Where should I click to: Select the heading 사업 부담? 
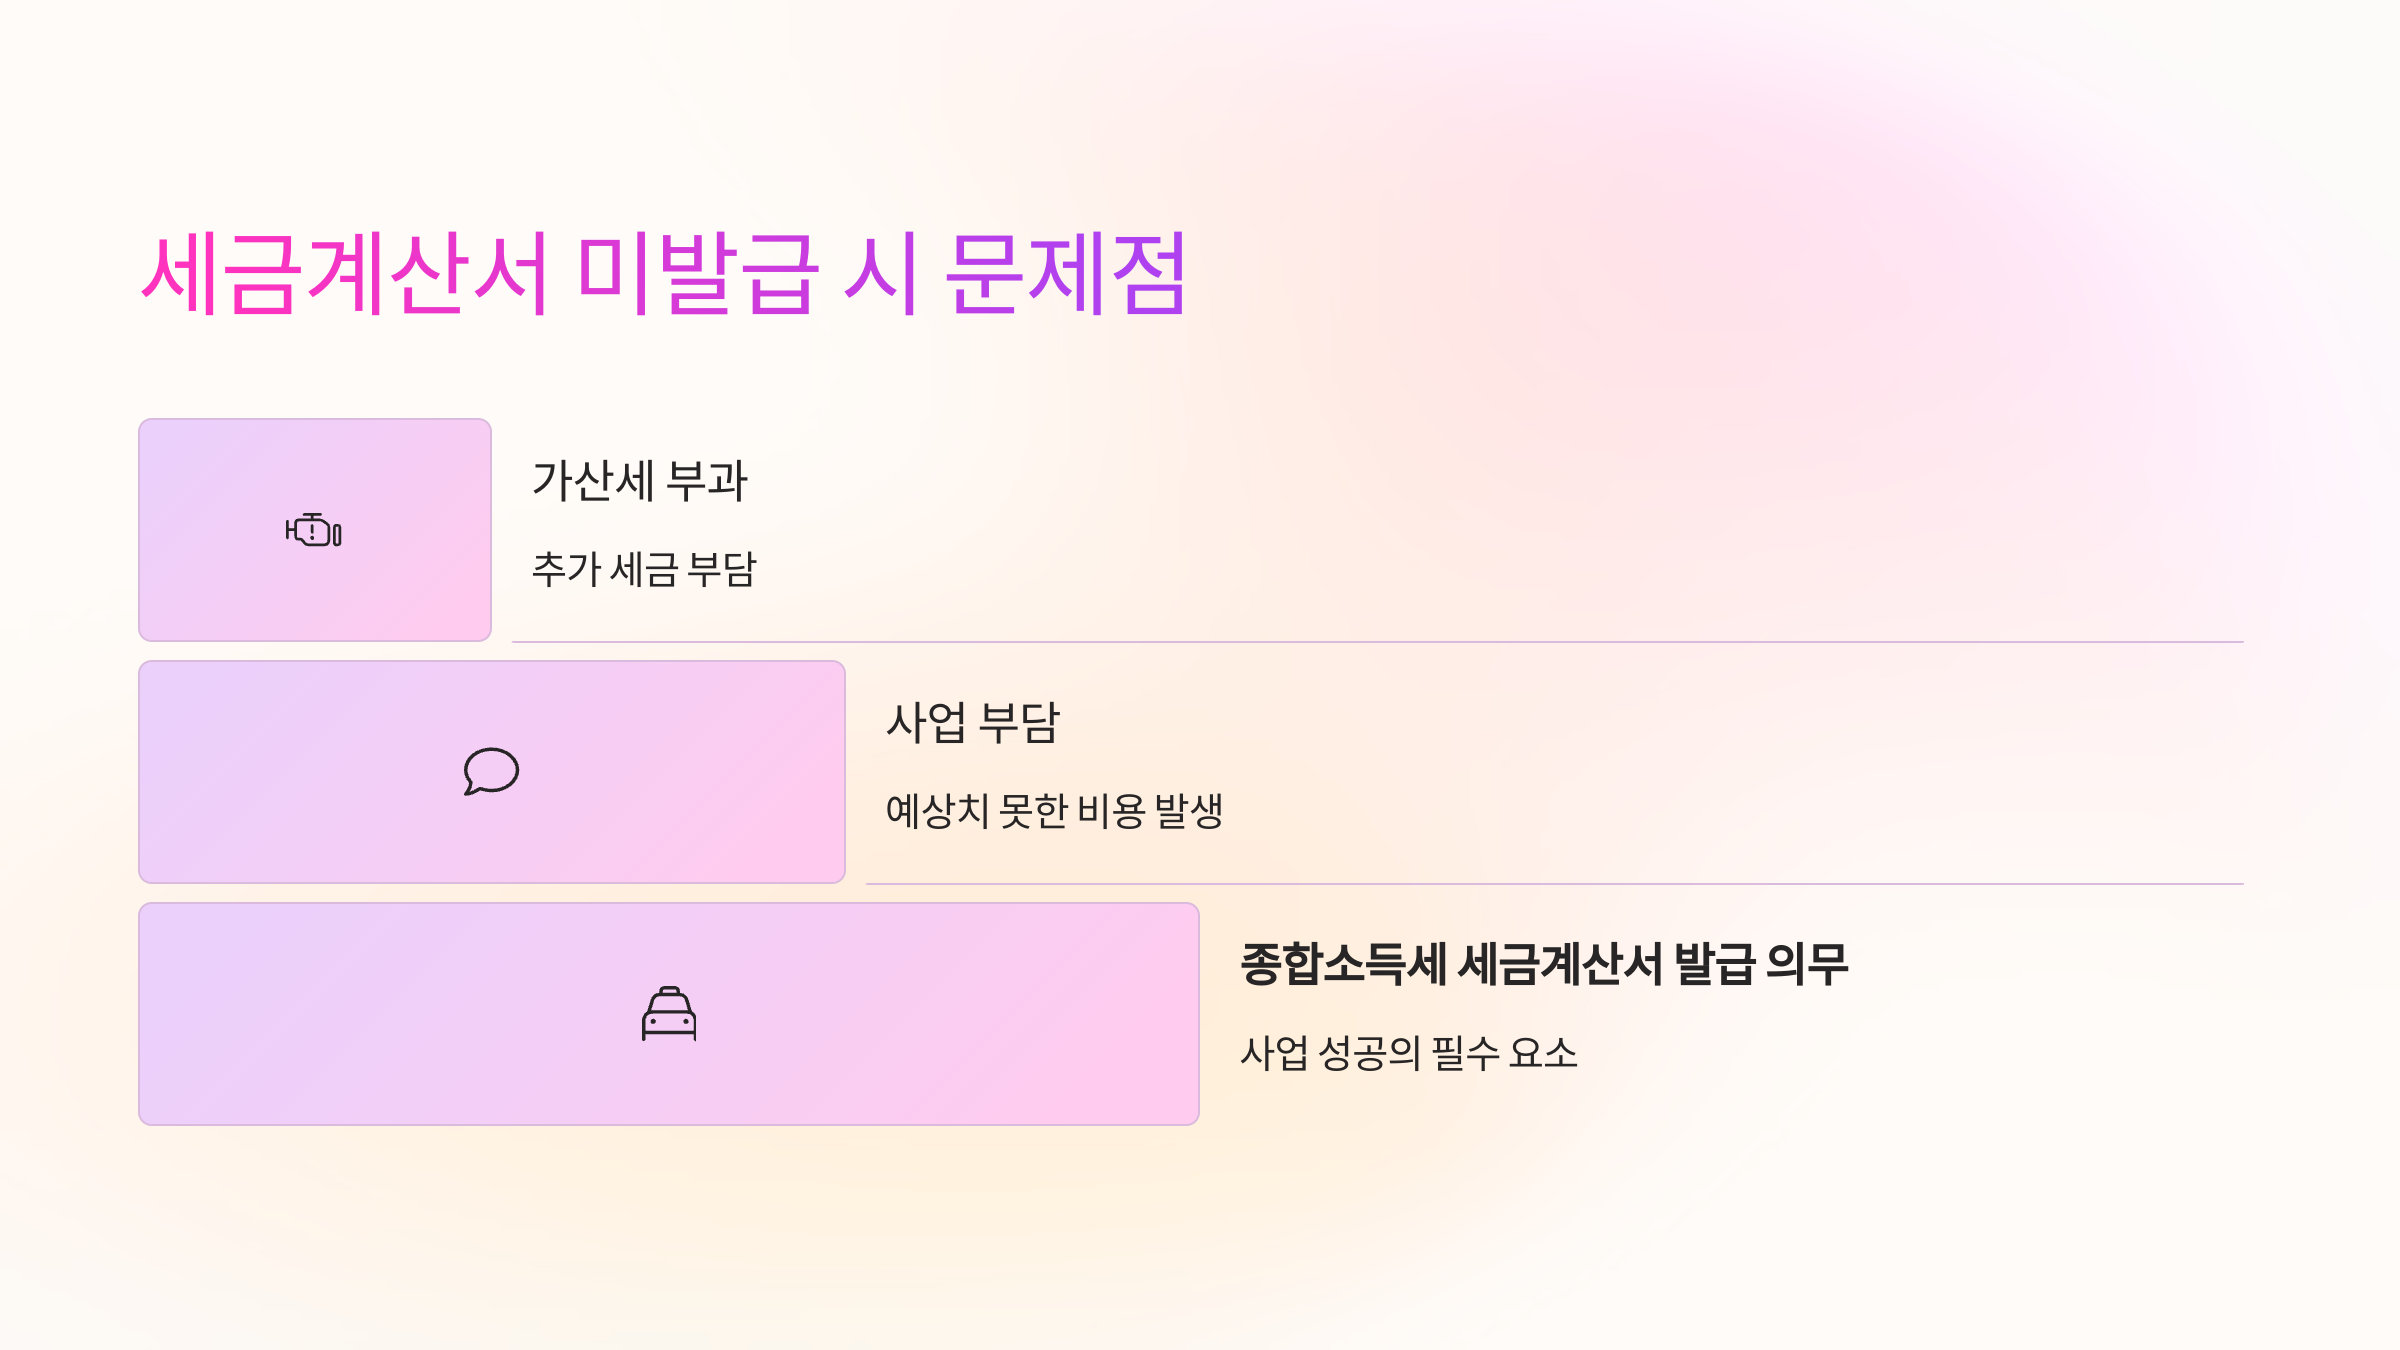click(973, 722)
